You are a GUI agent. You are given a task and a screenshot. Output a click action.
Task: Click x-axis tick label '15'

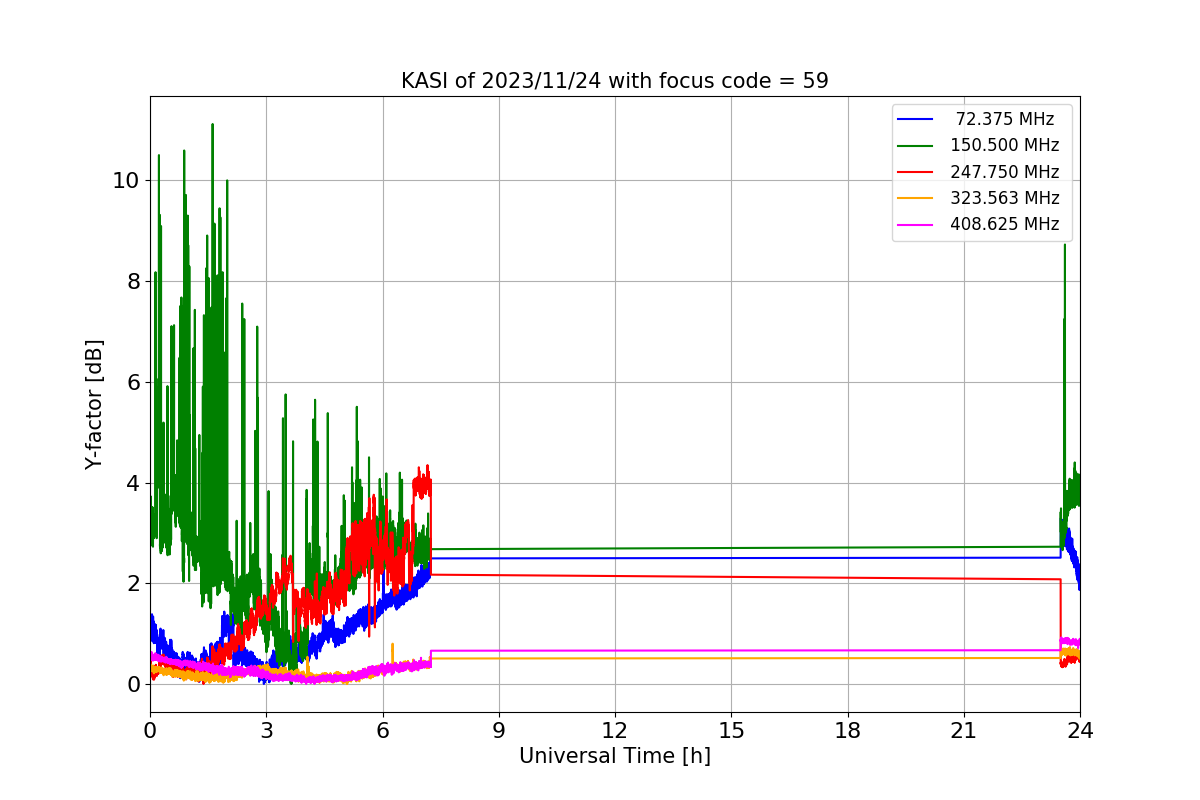(x=731, y=731)
